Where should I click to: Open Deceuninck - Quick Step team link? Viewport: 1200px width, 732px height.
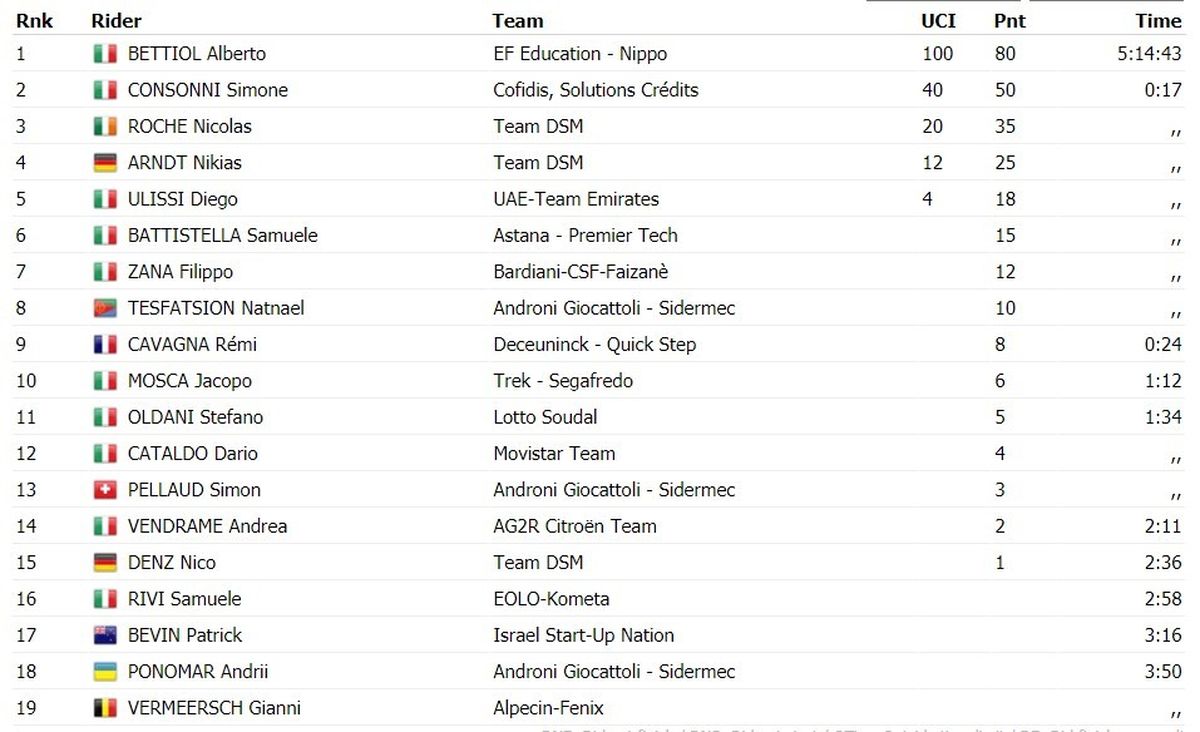click(595, 345)
